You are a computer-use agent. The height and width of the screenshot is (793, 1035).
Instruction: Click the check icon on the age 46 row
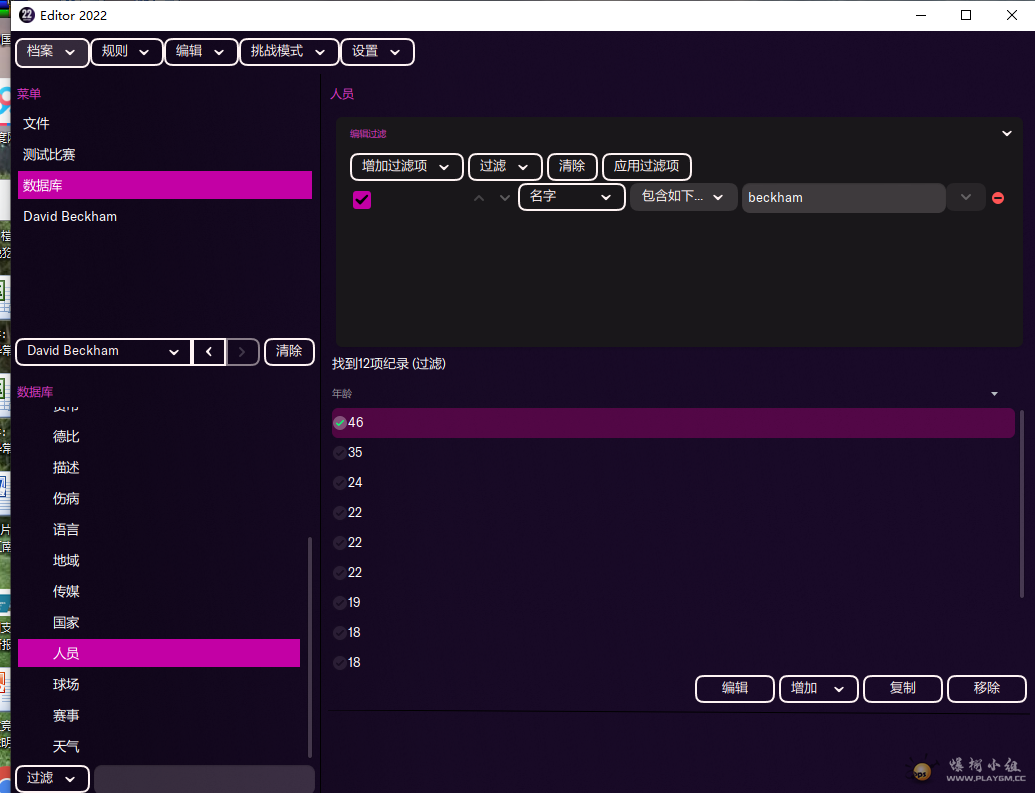pos(340,423)
